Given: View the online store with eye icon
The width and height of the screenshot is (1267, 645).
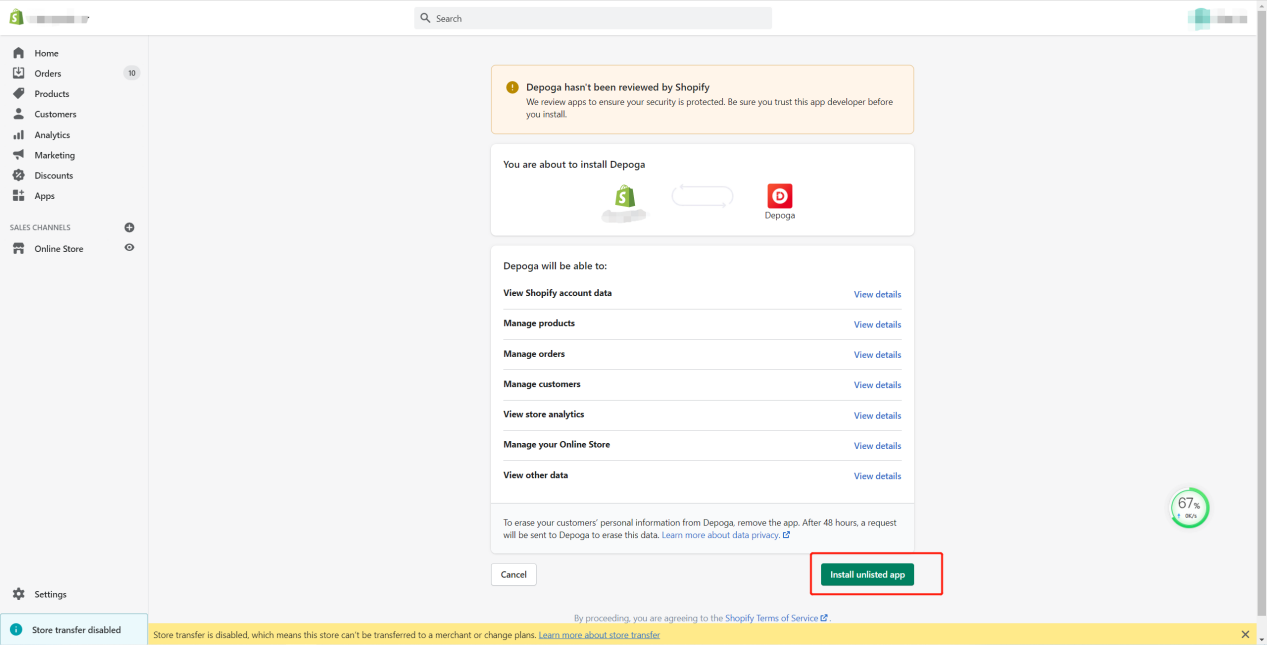Looking at the screenshot, I should click(129, 248).
